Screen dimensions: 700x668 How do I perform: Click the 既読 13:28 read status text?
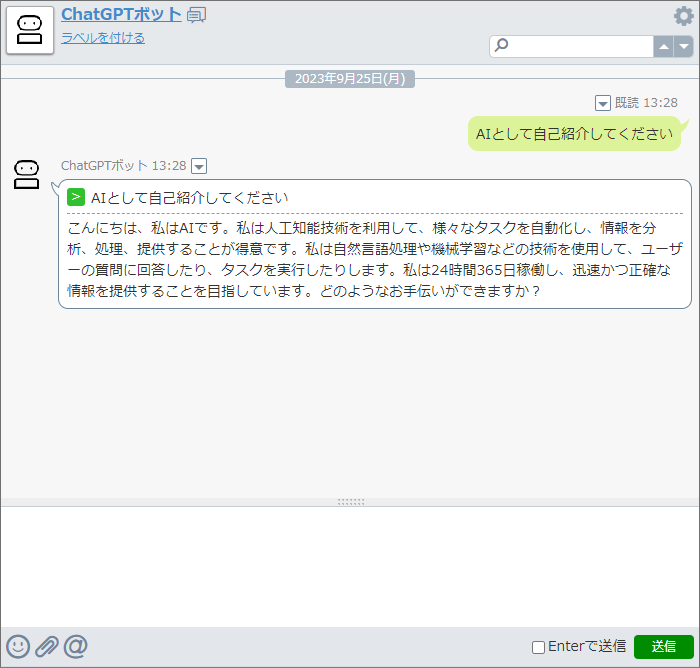(646, 103)
